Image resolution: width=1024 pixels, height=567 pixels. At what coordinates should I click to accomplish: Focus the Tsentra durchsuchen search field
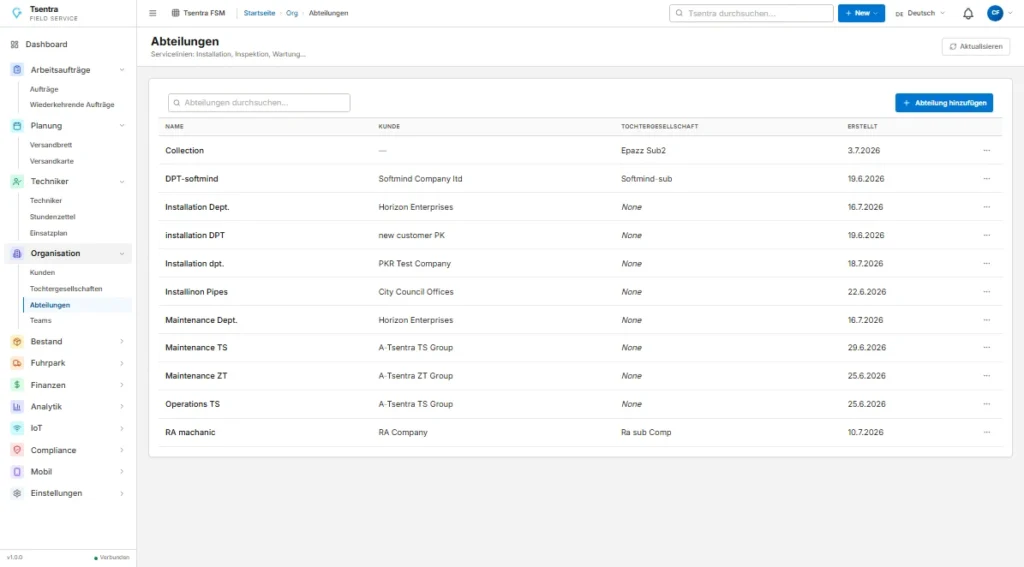(x=751, y=13)
